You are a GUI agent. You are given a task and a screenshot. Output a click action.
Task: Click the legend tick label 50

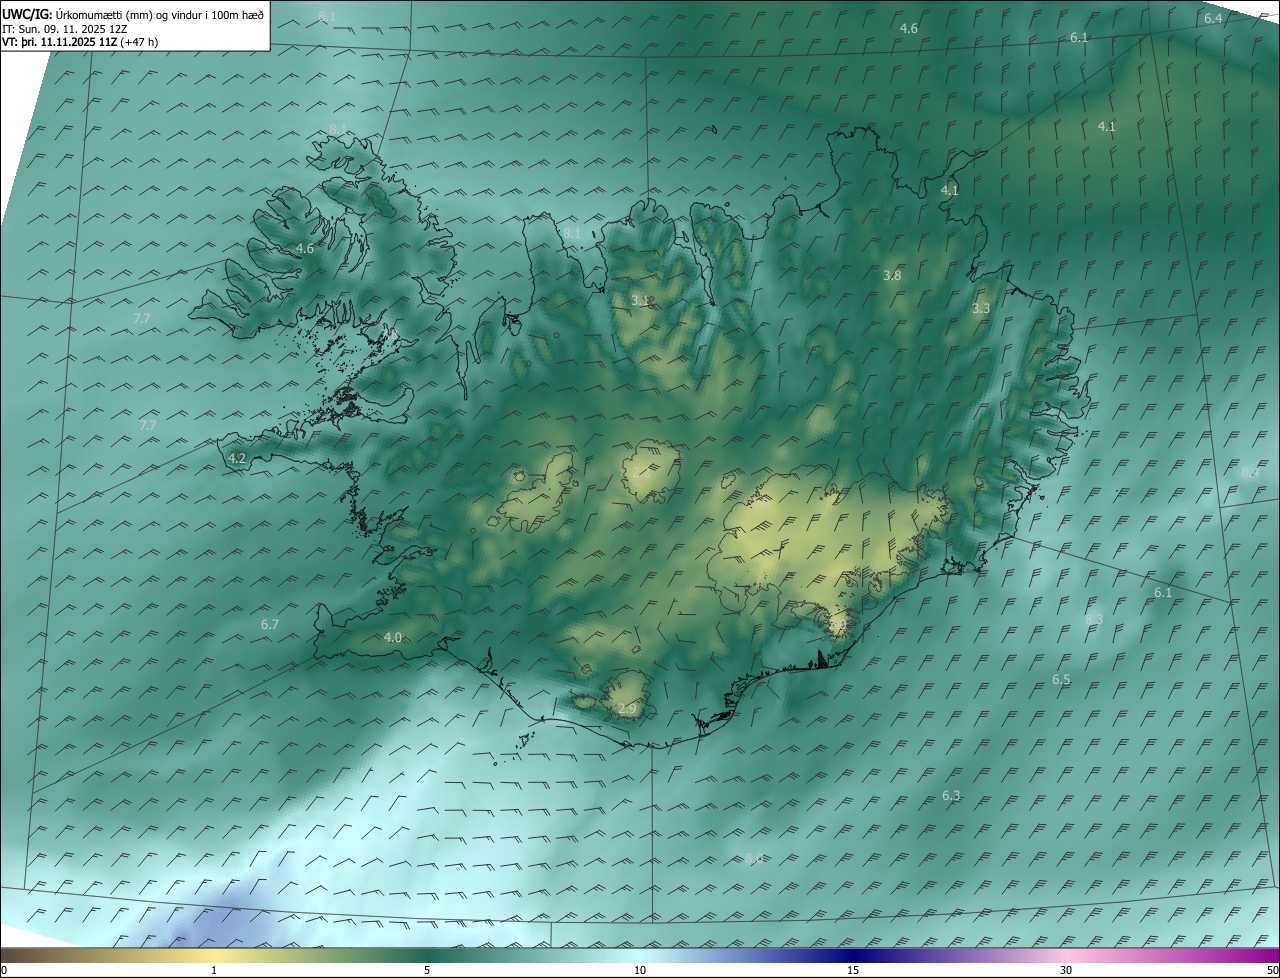click(1271, 970)
